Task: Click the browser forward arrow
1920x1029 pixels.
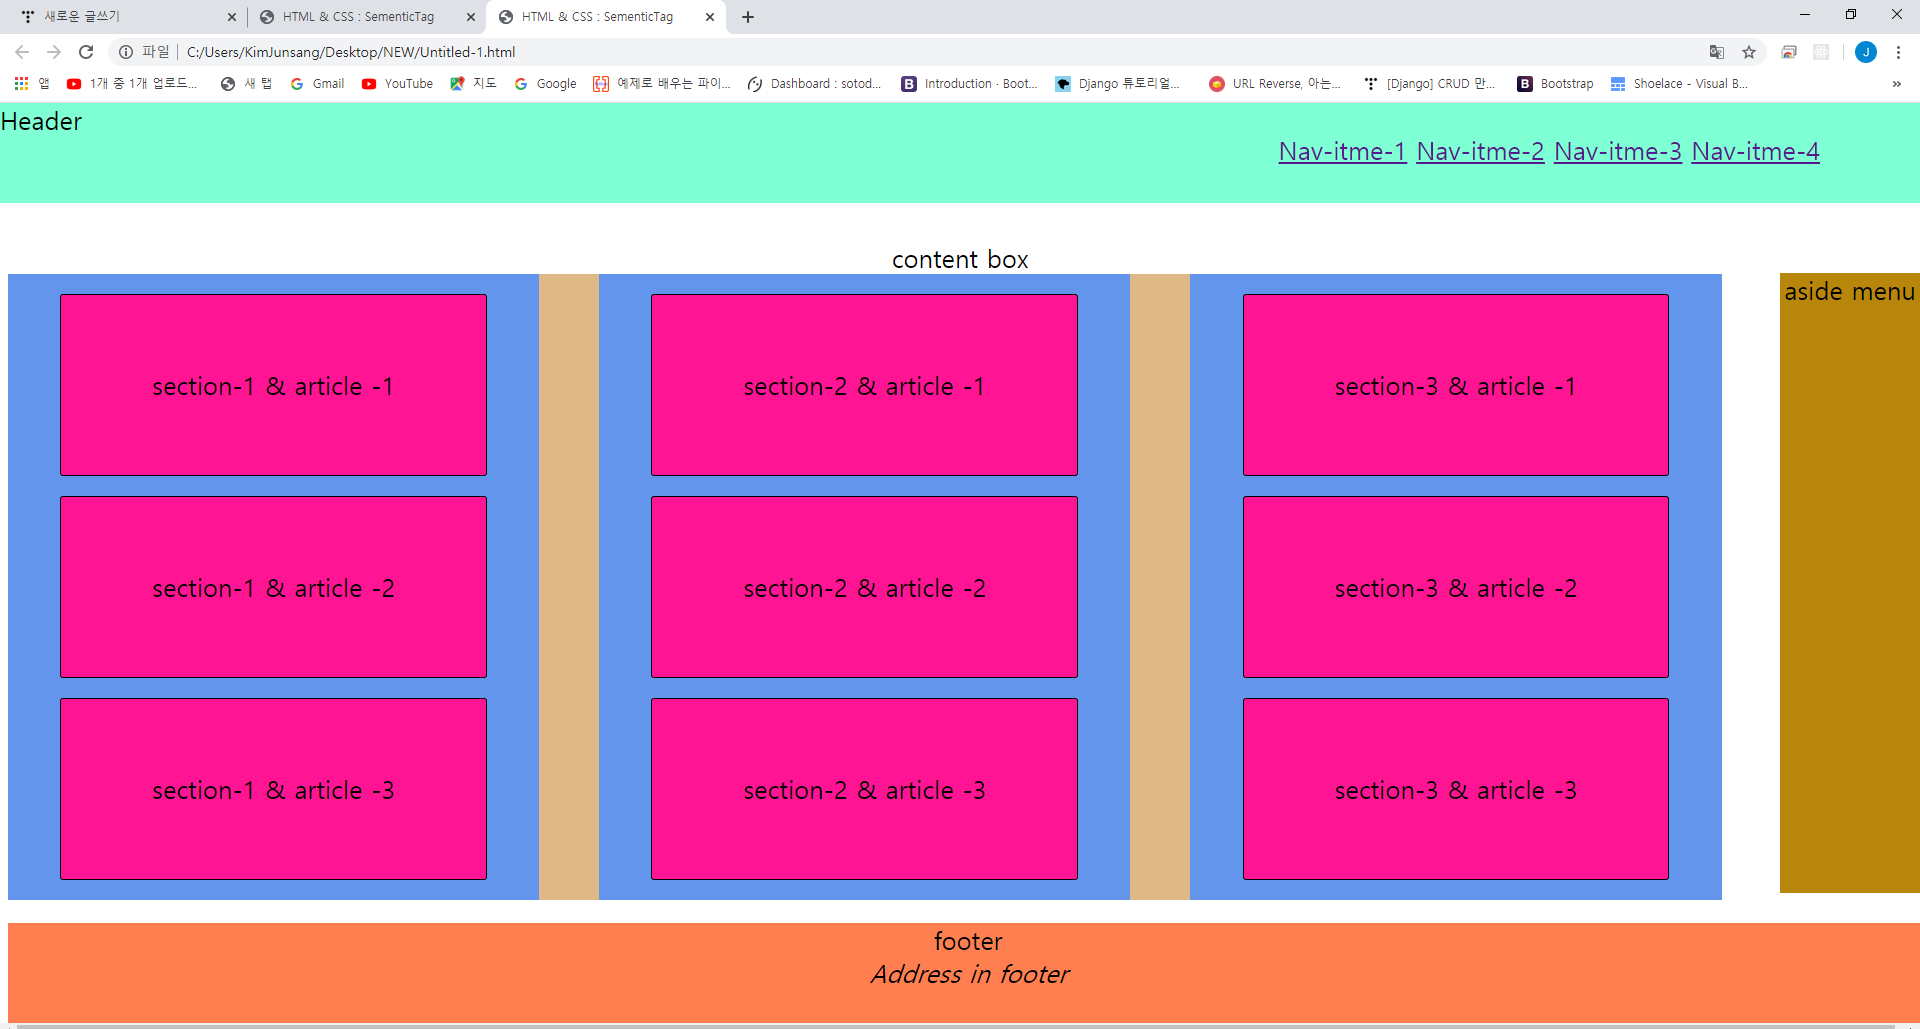Action: point(54,52)
